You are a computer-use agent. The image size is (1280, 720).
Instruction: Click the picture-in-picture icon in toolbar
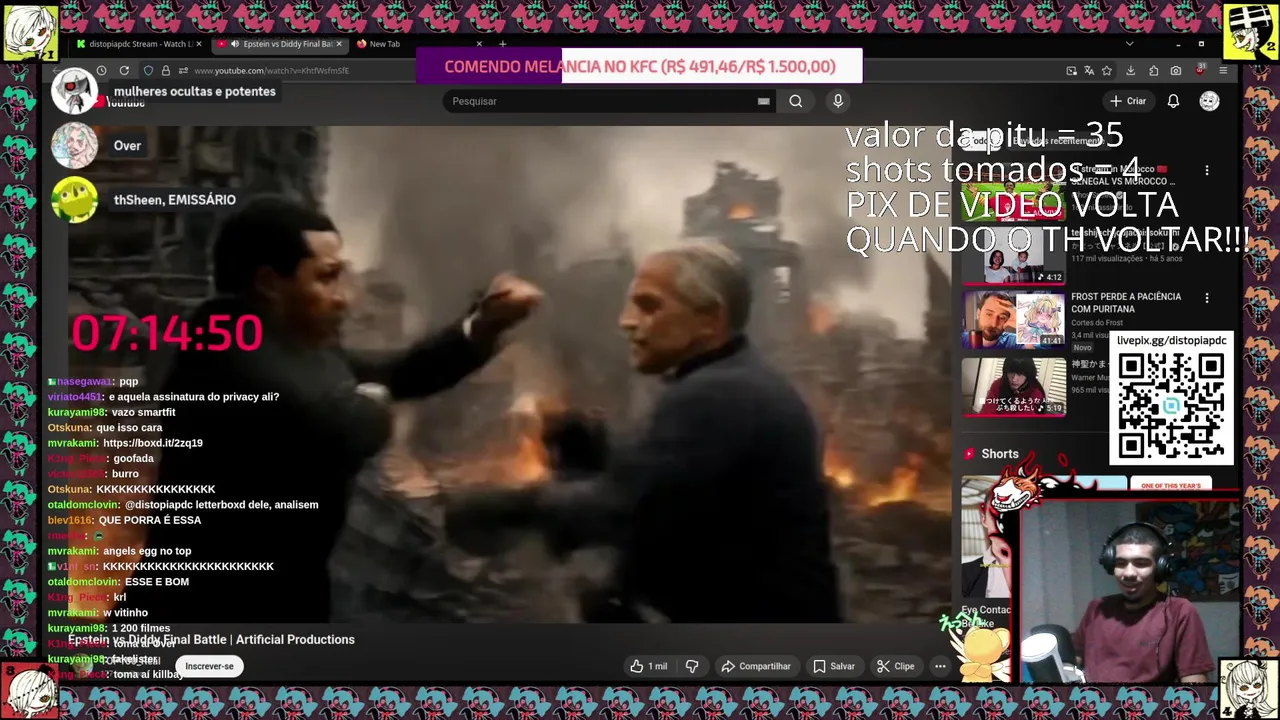1072,71
